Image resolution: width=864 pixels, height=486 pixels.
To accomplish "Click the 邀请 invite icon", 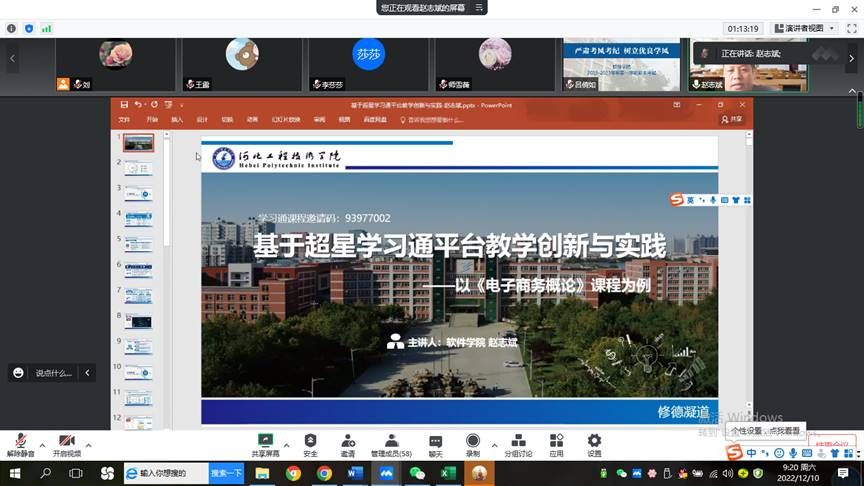I will (347, 444).
